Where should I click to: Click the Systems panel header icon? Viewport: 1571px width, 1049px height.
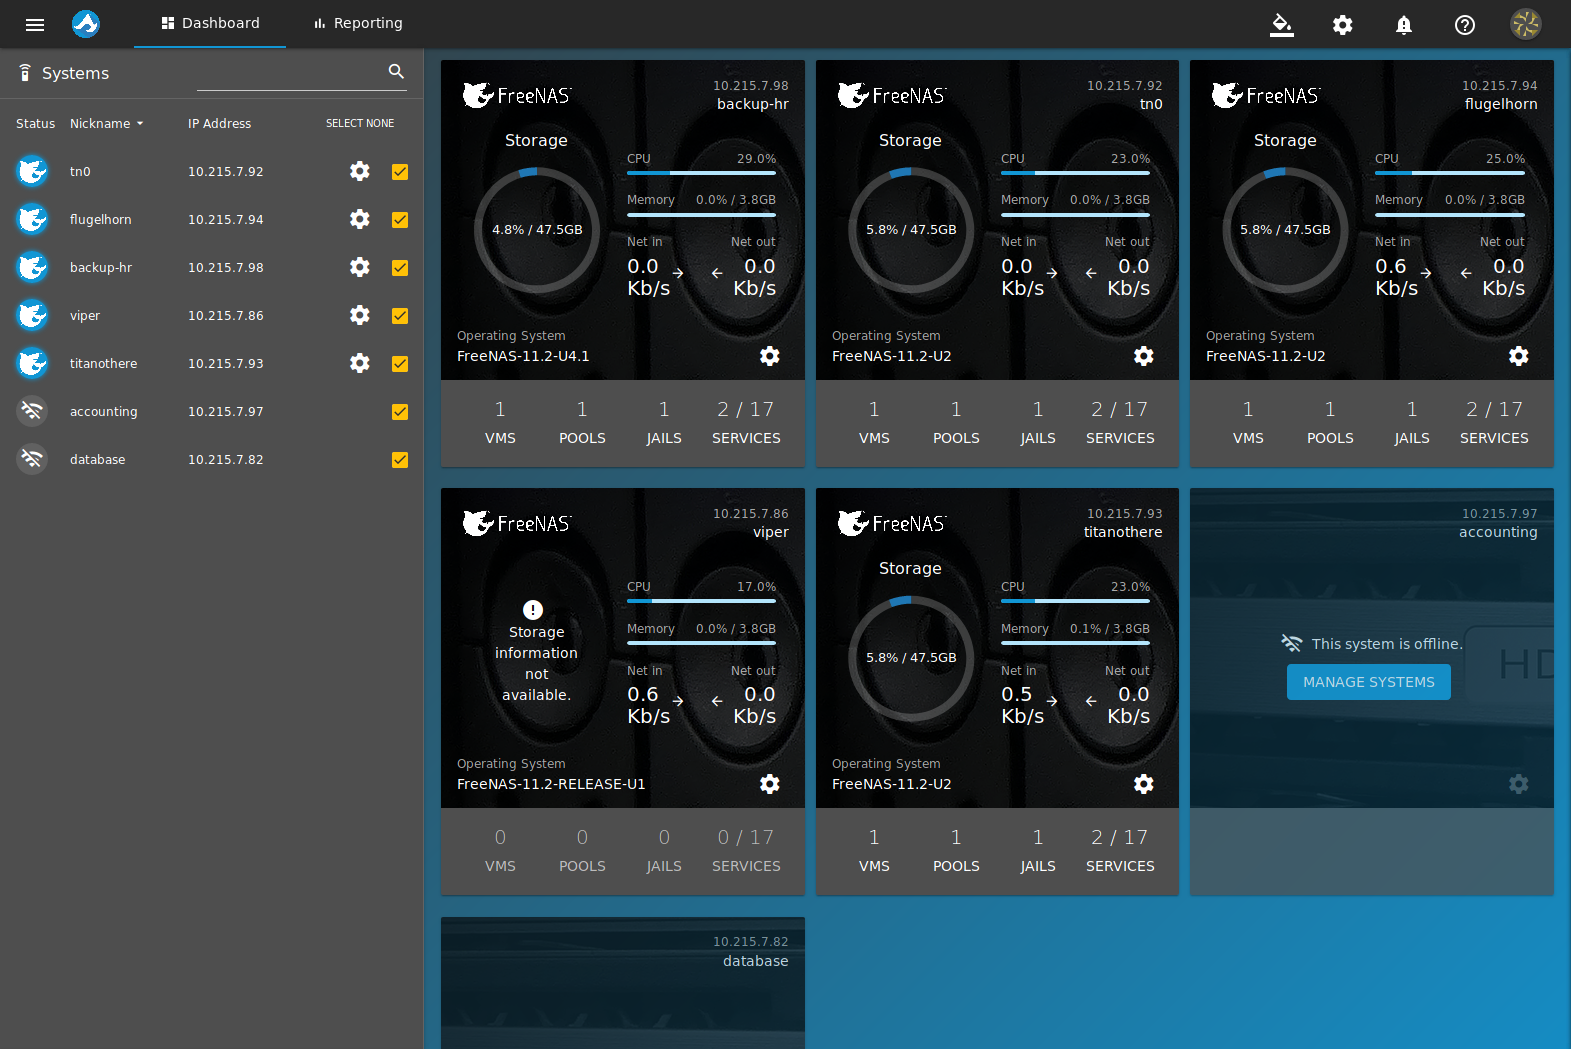click(x=25, y=73)
